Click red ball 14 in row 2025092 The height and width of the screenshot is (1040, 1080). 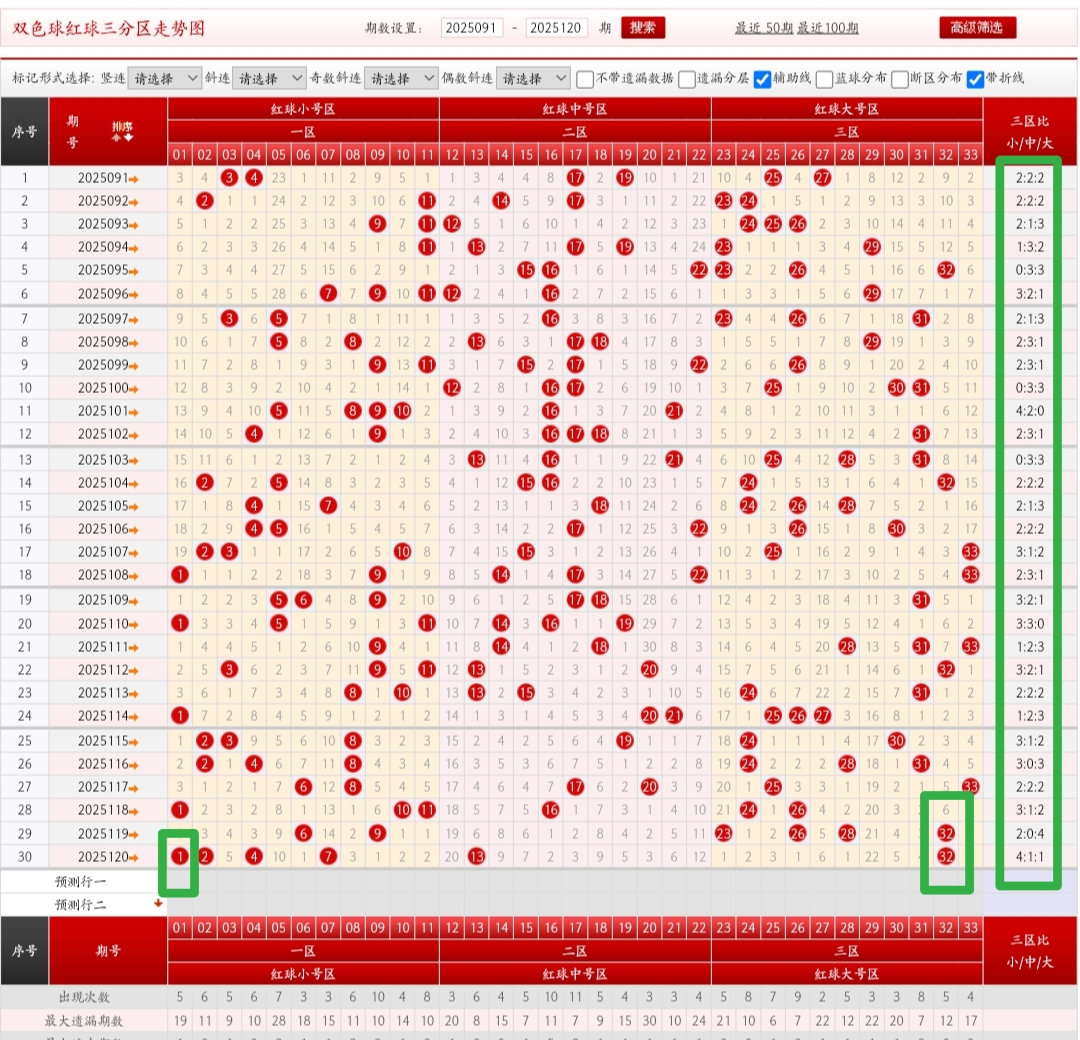[x=501, y=201]
